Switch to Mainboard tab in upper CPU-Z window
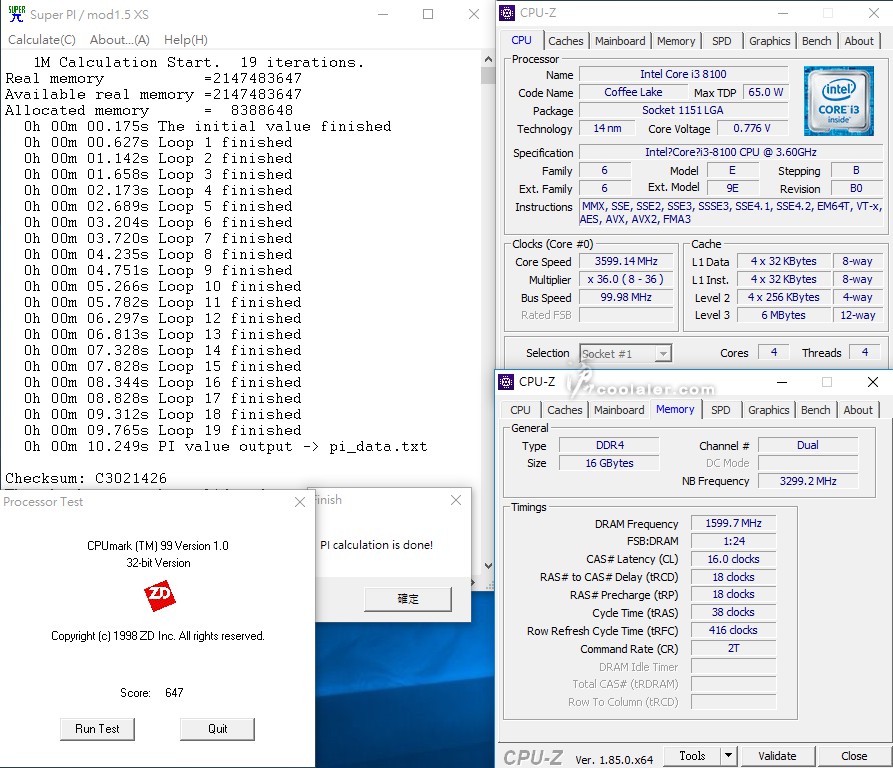The image size is (893, 768). [x=620, y=41]
